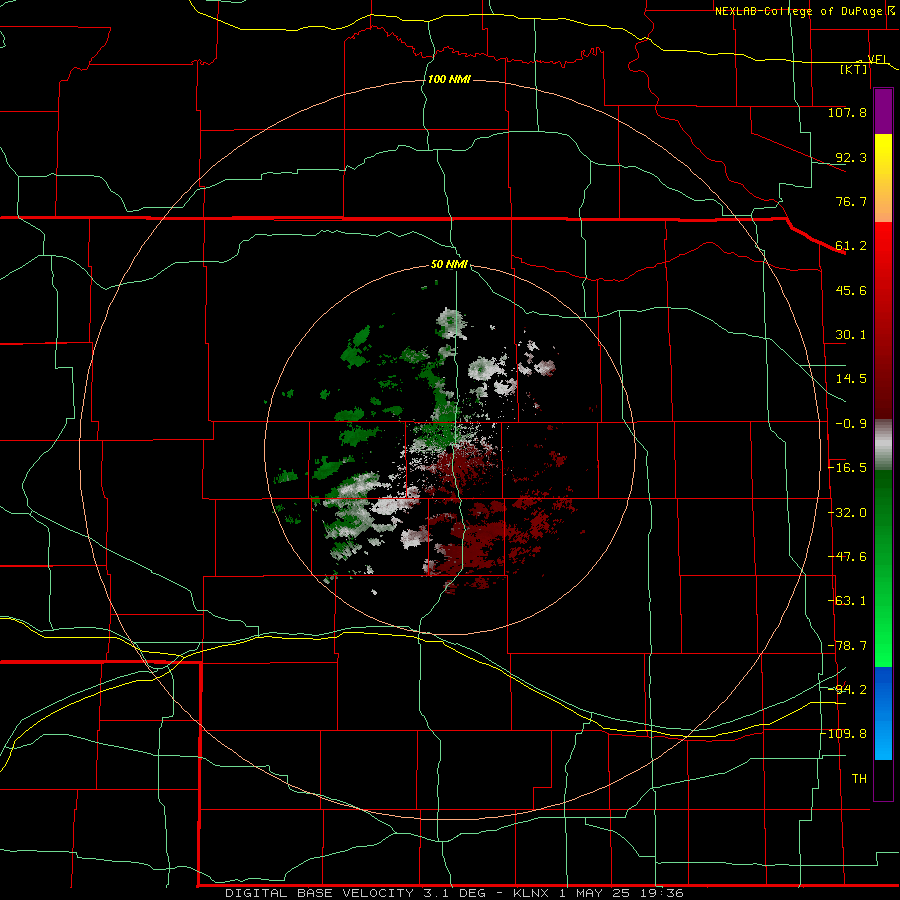900x900 pixels.
Task: Click the 61.2 scale value
Action: click(x=851, y=246)
